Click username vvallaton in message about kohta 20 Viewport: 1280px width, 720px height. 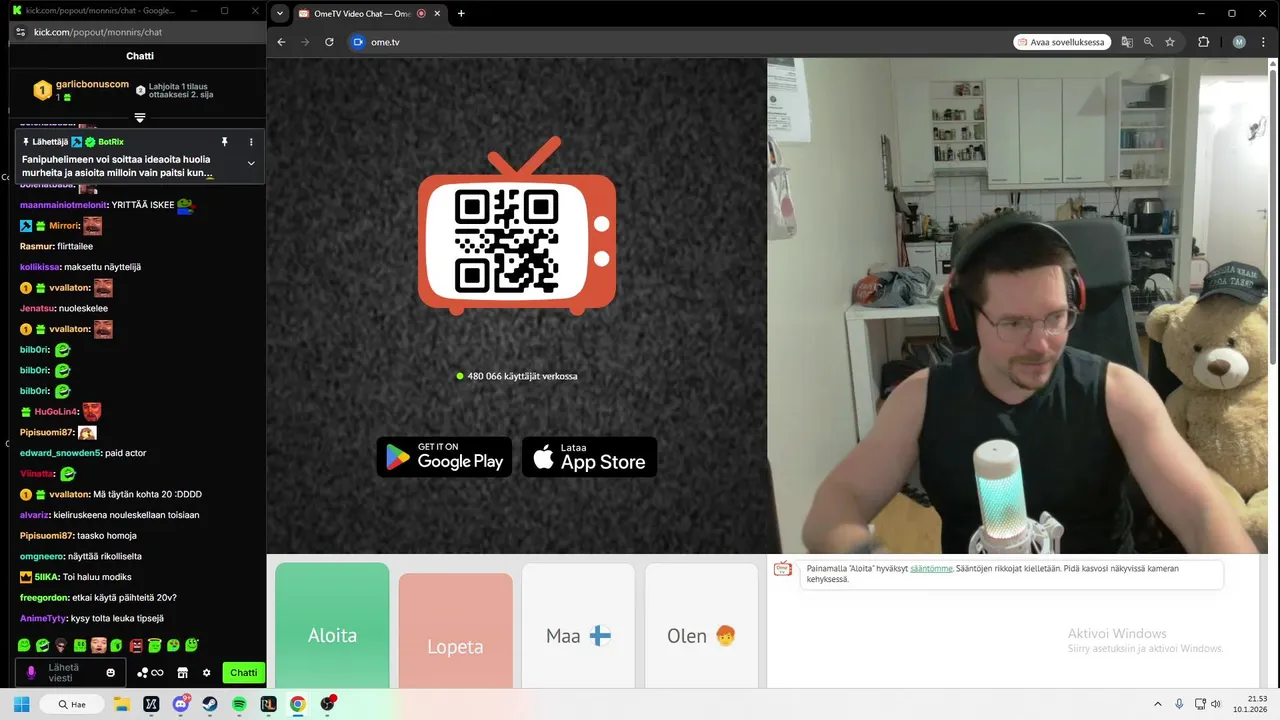[x=69, y=494]
